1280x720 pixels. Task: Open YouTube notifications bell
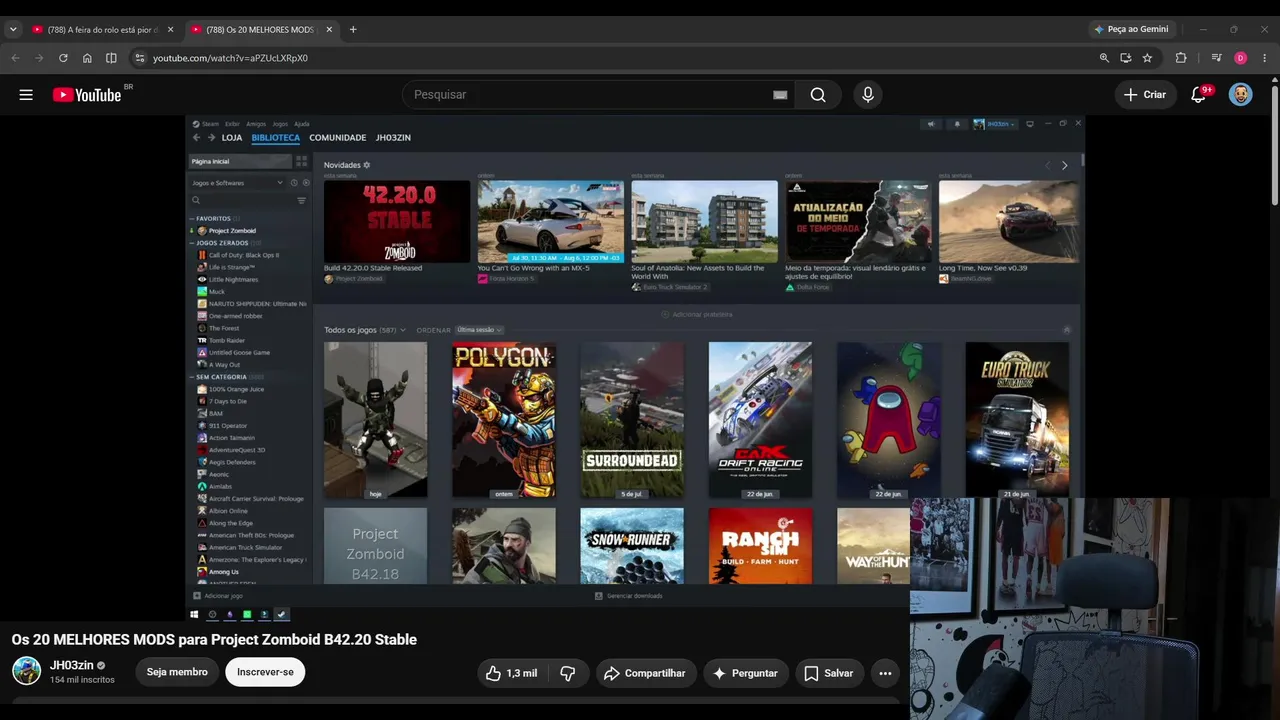pos(1198,95)
